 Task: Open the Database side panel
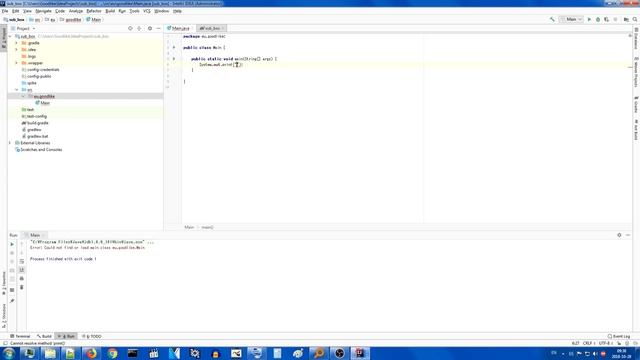(636, 38)
